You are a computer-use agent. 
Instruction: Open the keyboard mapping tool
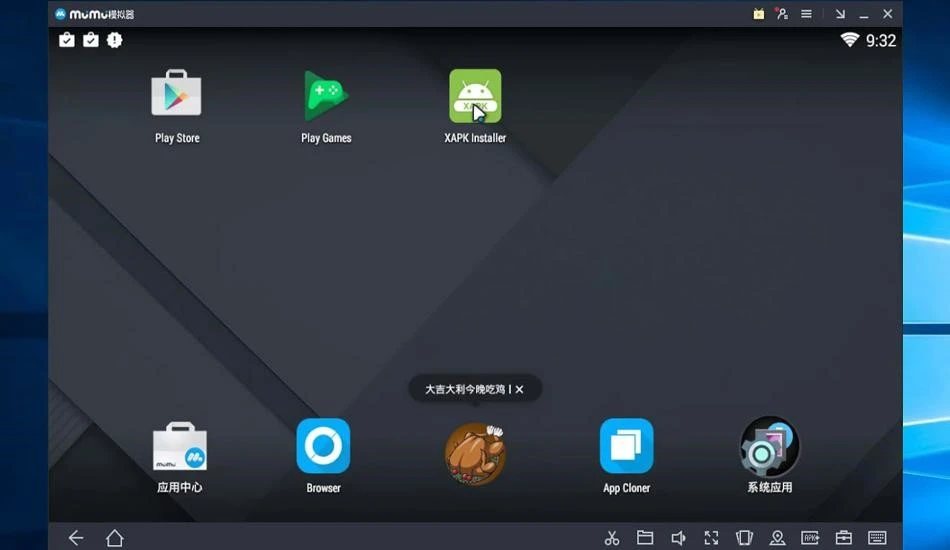pos(877,537)
